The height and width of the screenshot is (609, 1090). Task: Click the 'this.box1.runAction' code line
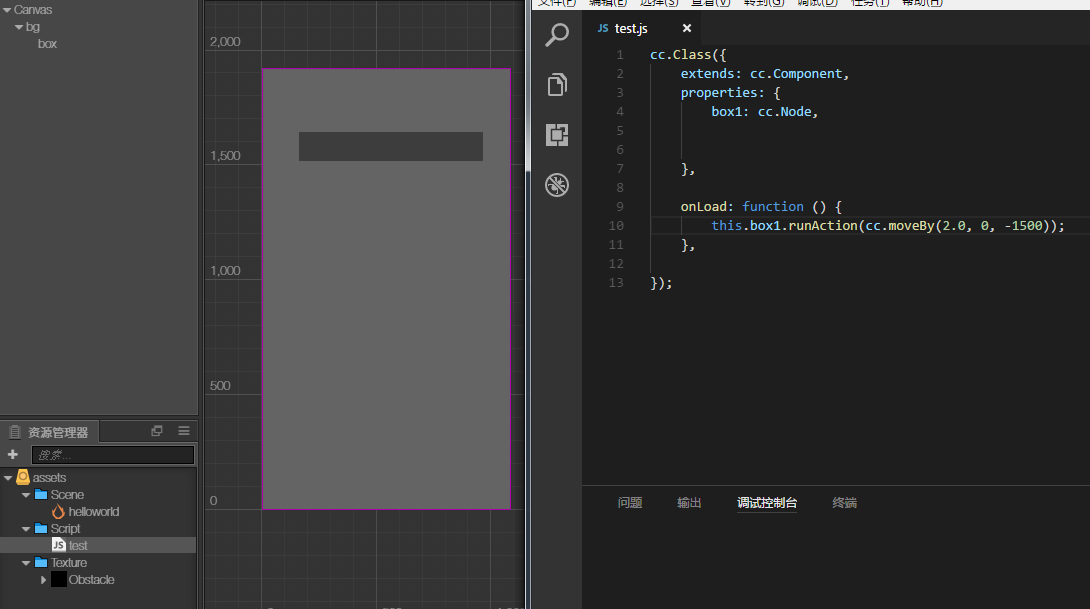tap(888, 225)
